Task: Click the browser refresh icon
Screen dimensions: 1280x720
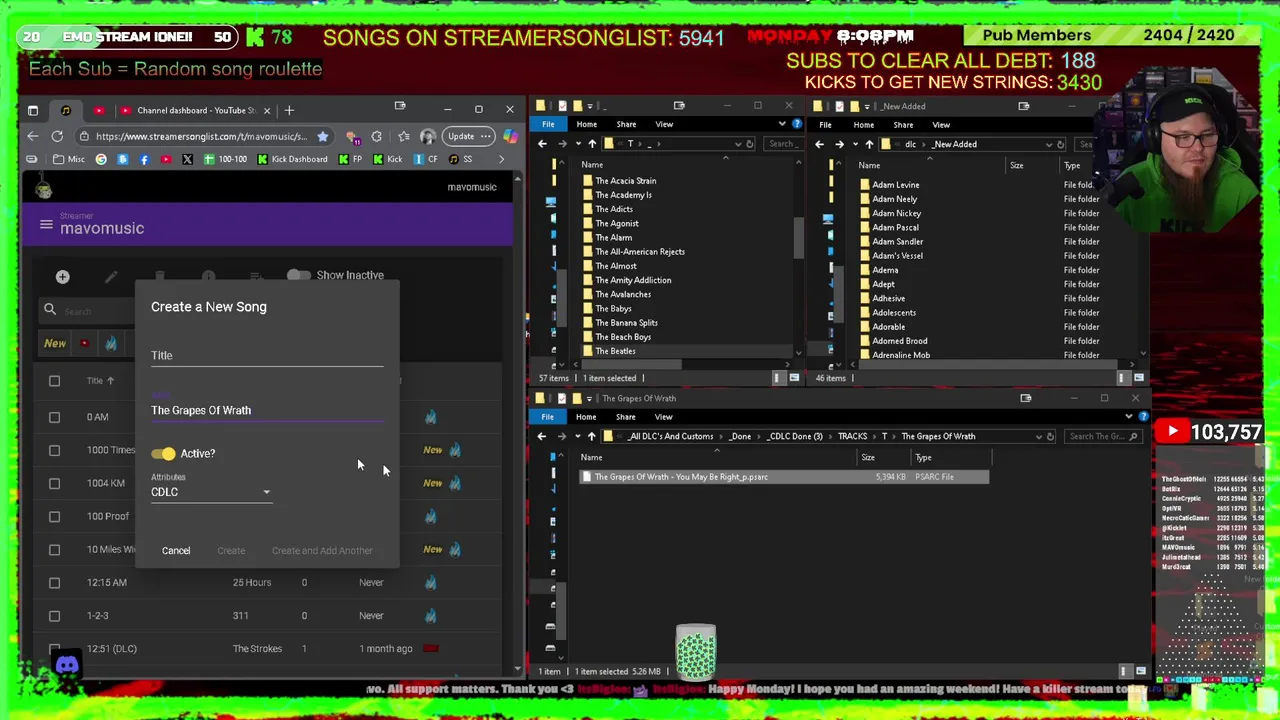Action: click(x=57, y=136)
